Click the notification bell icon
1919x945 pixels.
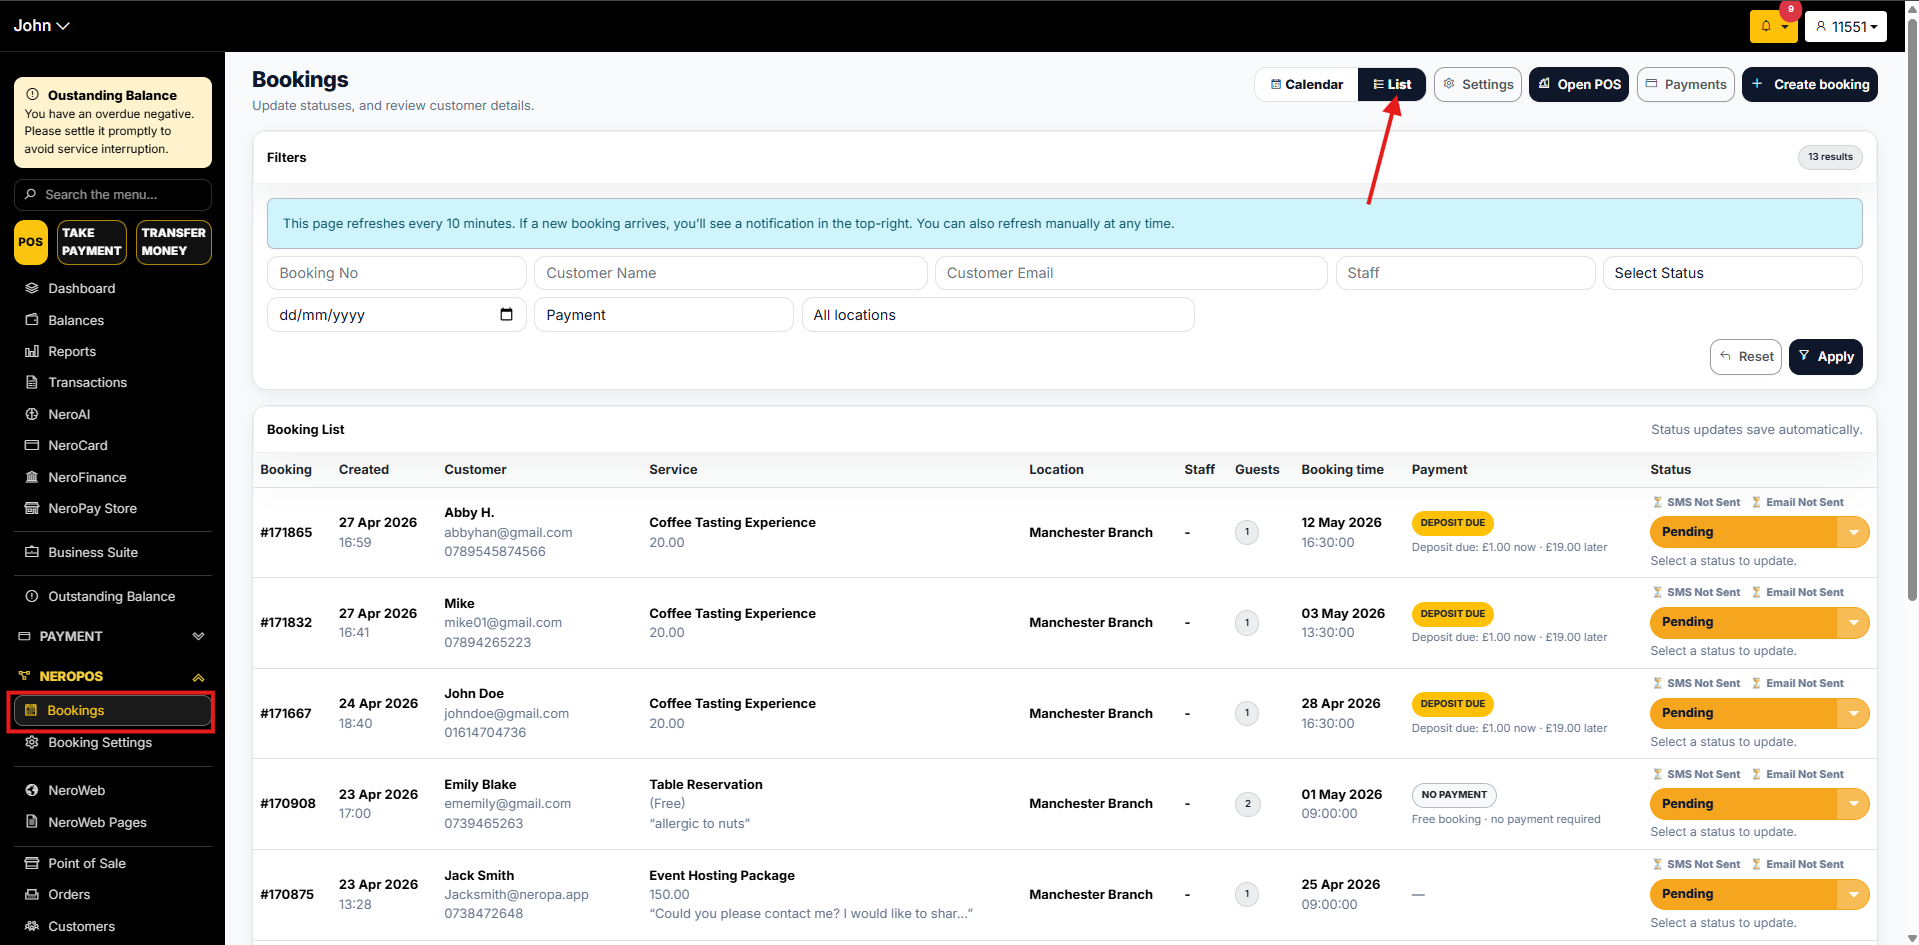point(1767,26)
